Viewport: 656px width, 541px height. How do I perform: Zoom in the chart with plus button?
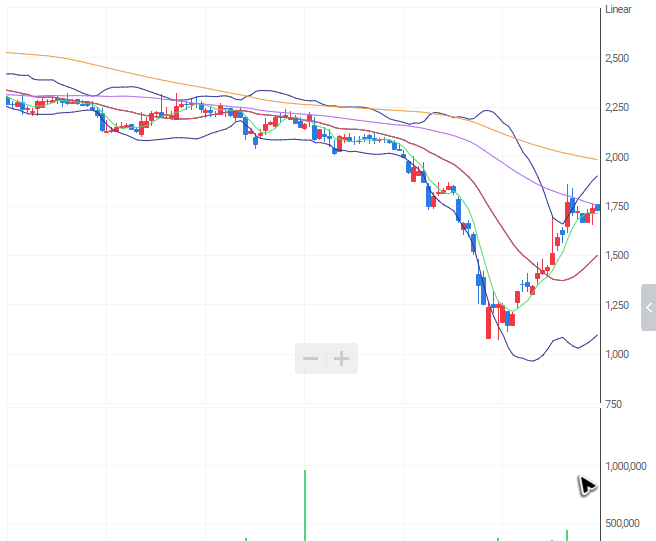click(342, 359)
